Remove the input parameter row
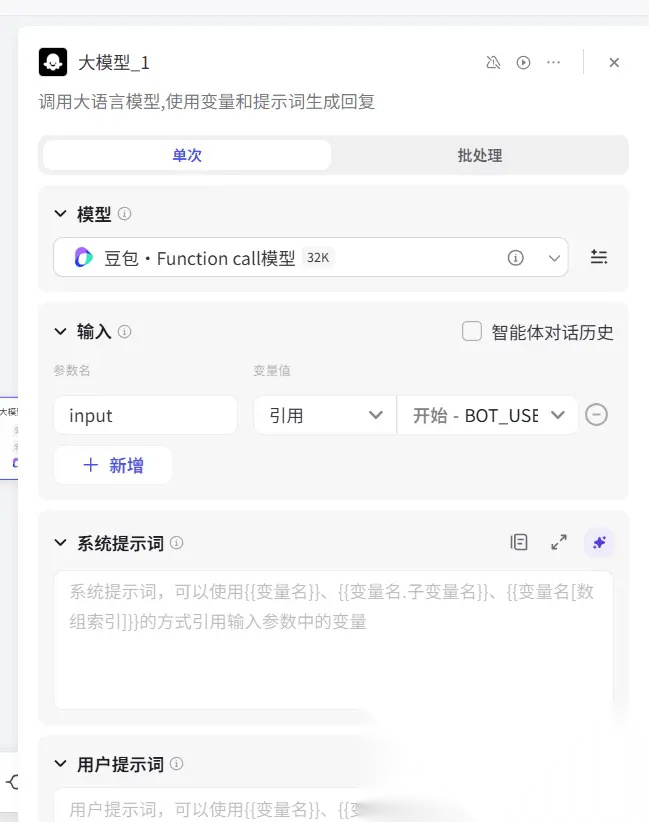The width and height of the screenshot is (649, 822). pyautogui.click(x=596, y=415)
